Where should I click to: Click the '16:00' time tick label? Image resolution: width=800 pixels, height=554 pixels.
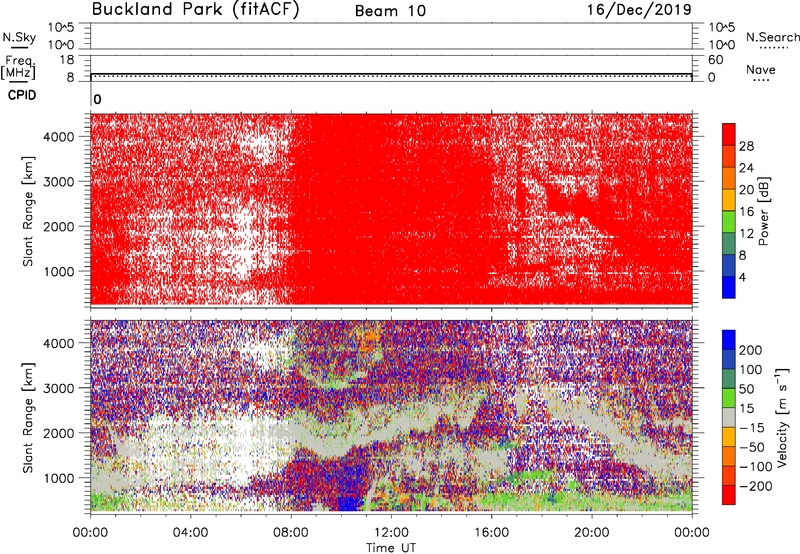point(491,533)
